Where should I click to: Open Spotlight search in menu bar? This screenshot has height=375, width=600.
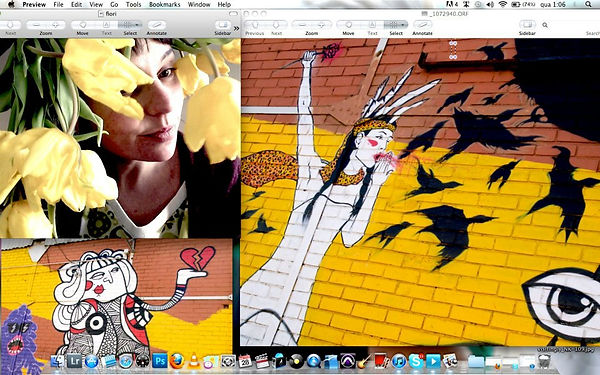(588, 4)
